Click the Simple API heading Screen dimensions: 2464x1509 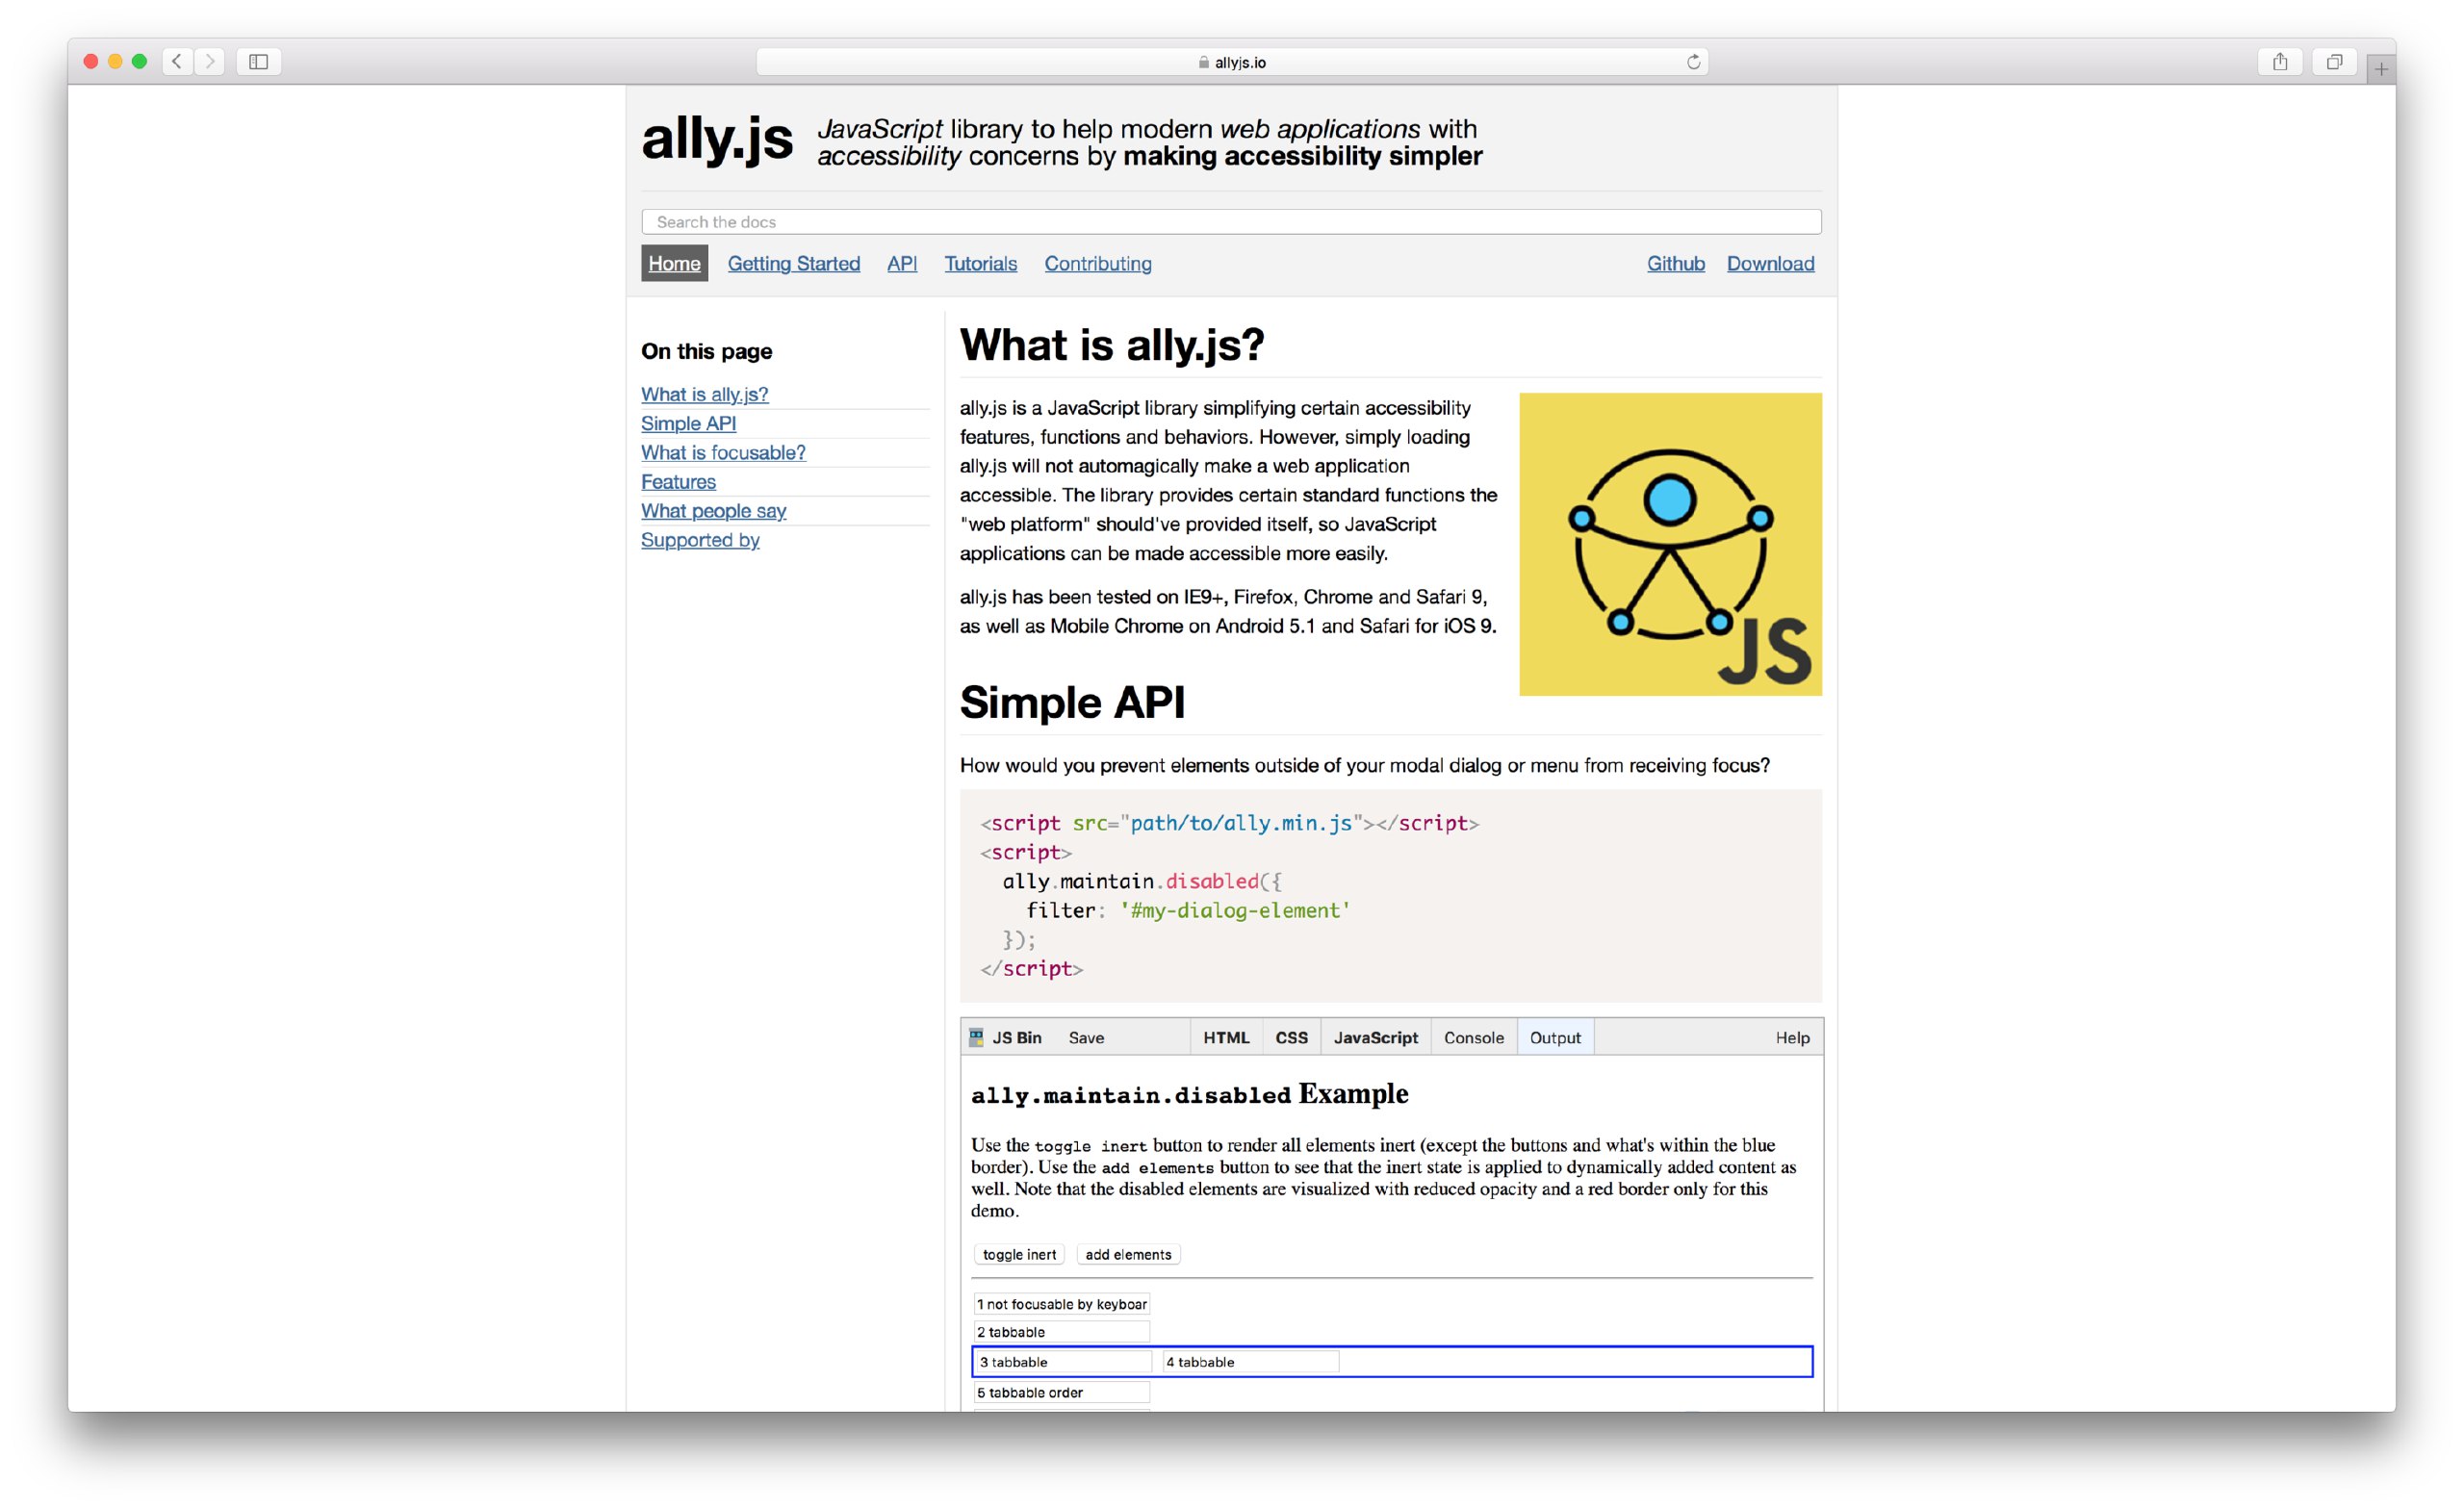coord(1072,703)
